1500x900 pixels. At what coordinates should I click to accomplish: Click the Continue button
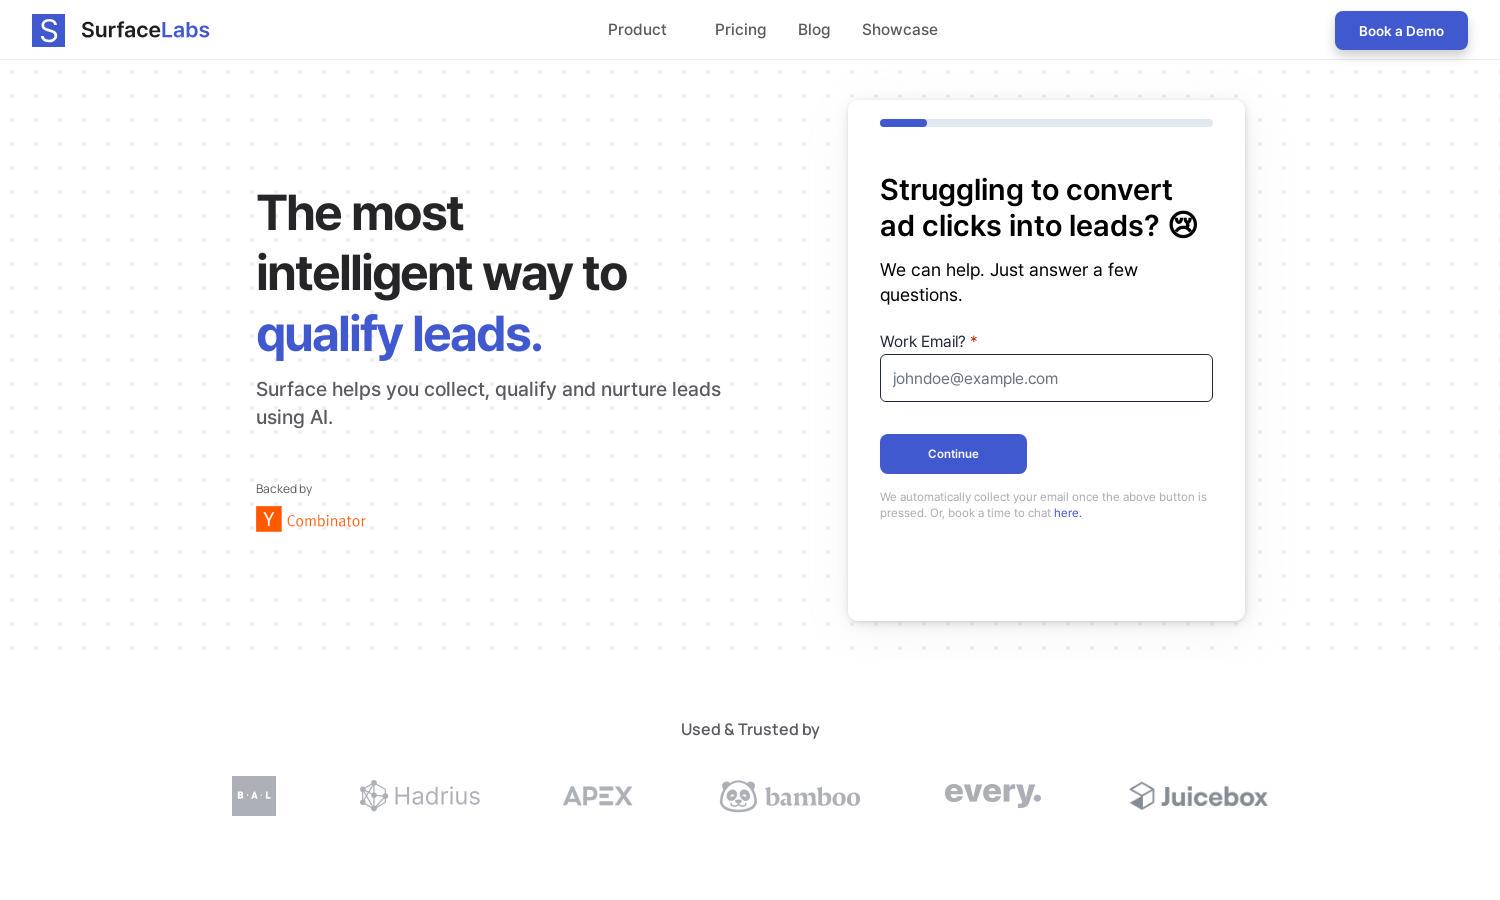(953, 454)
